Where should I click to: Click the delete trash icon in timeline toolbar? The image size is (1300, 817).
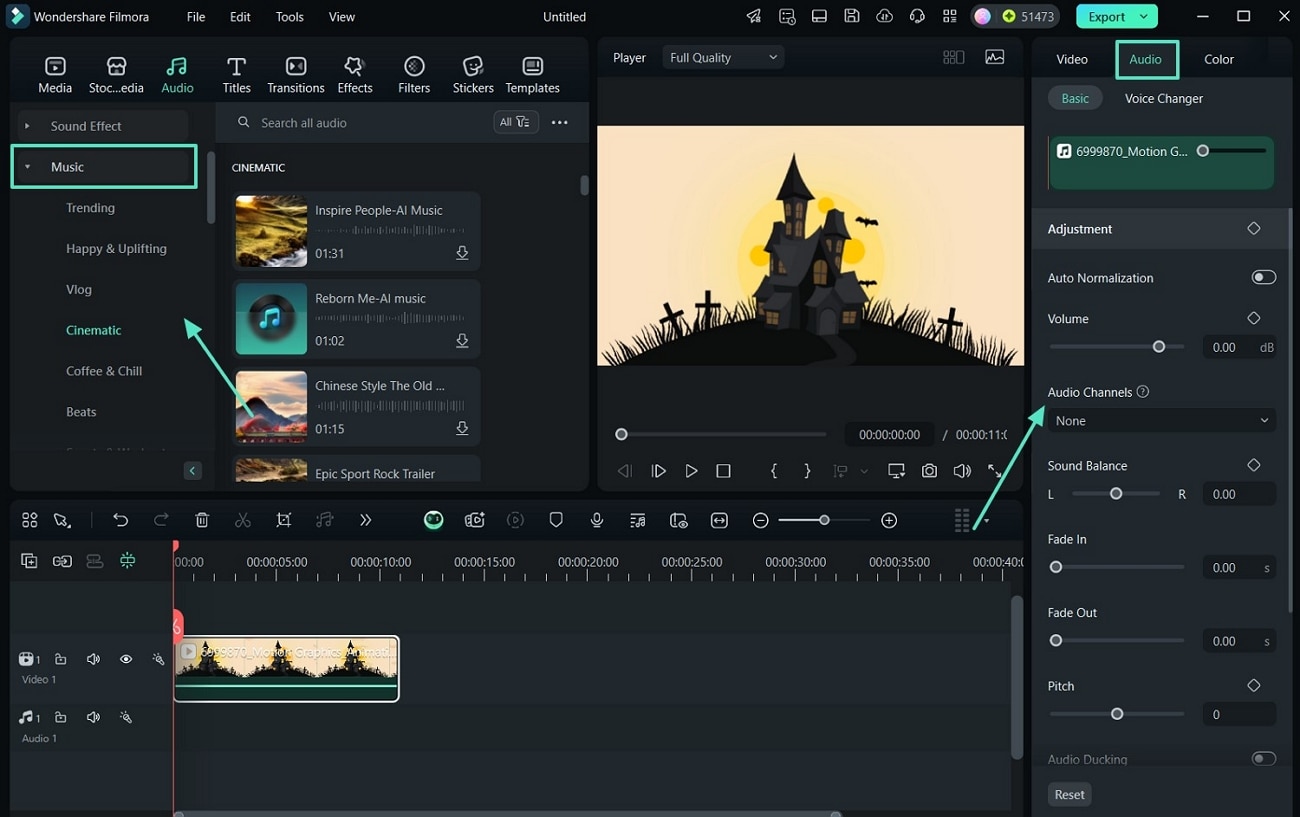click(202, 520)
